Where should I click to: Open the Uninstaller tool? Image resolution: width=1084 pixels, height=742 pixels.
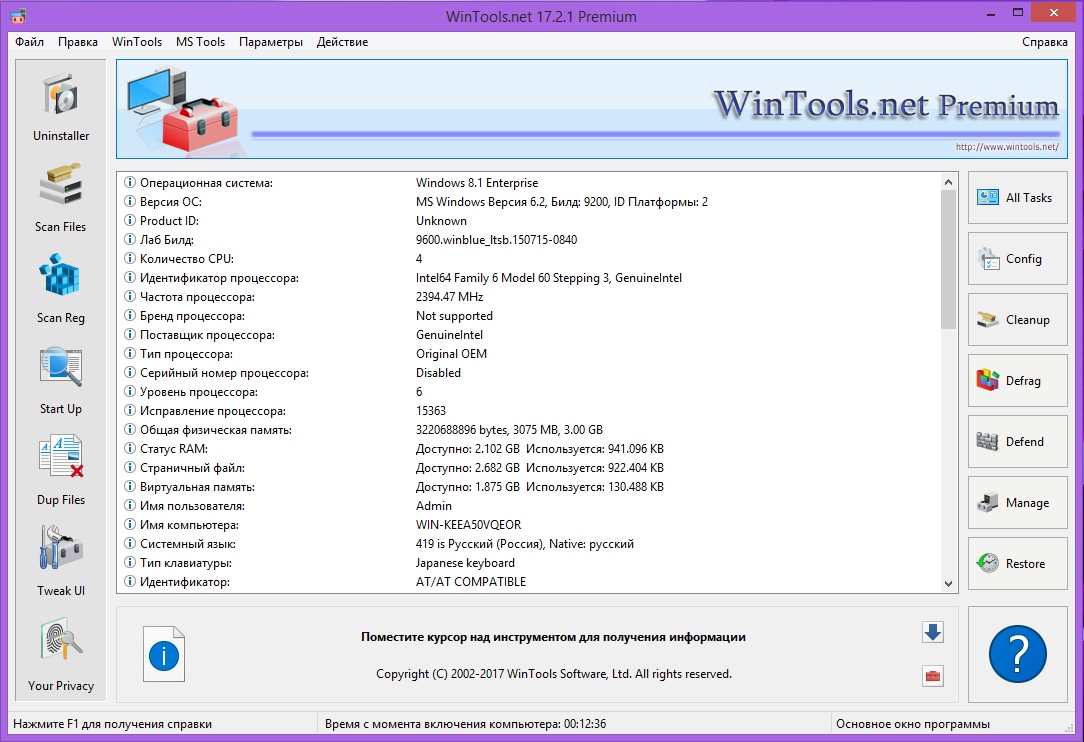[x=61, y=106]
